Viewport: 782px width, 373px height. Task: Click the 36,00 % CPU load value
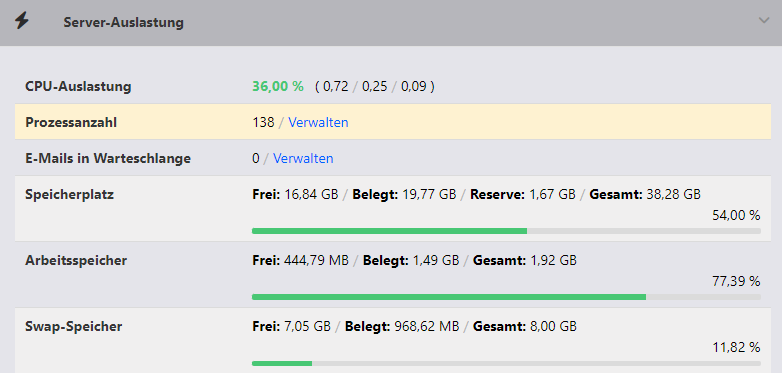[278, 86]
